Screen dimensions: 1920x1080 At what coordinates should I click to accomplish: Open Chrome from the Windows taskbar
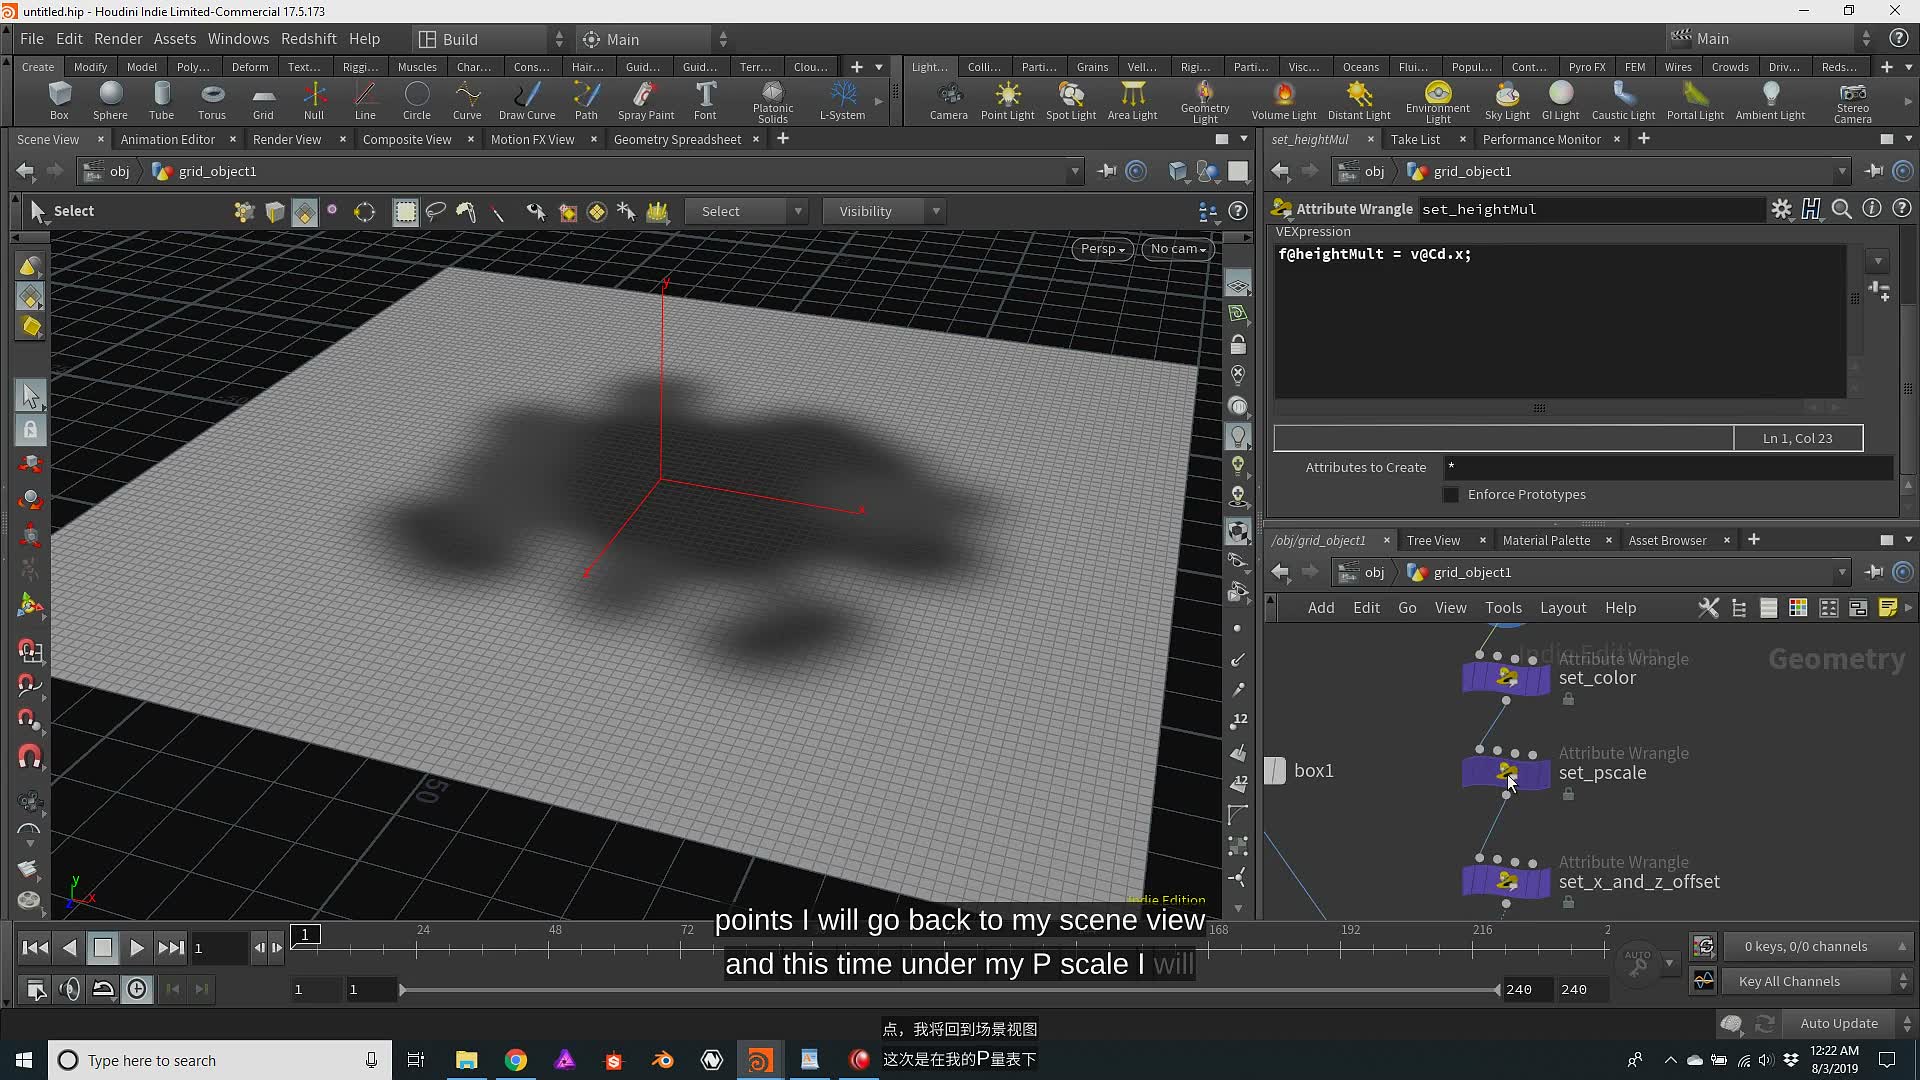coord(516,1060)
